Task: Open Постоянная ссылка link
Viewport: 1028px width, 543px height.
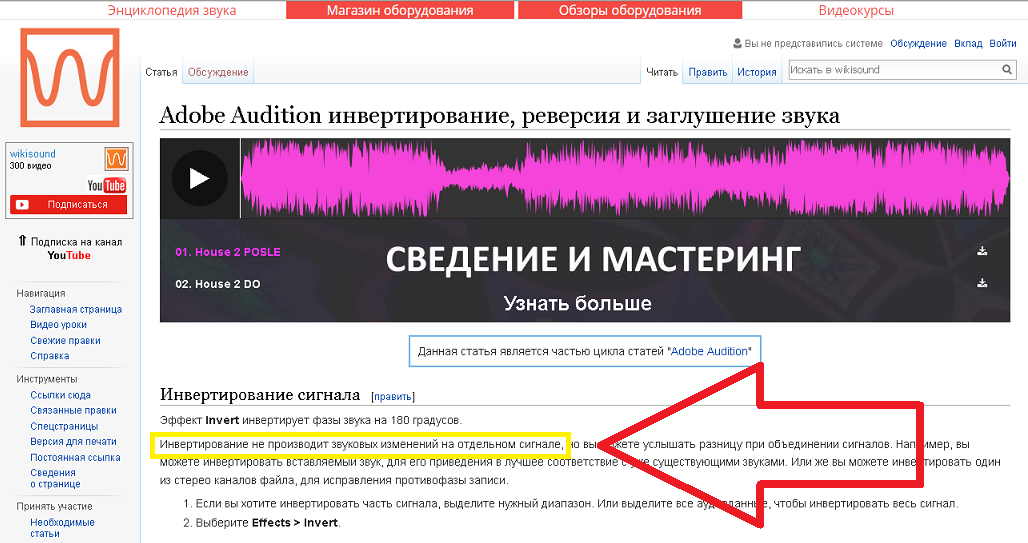Action: click(x=75, y=458)
